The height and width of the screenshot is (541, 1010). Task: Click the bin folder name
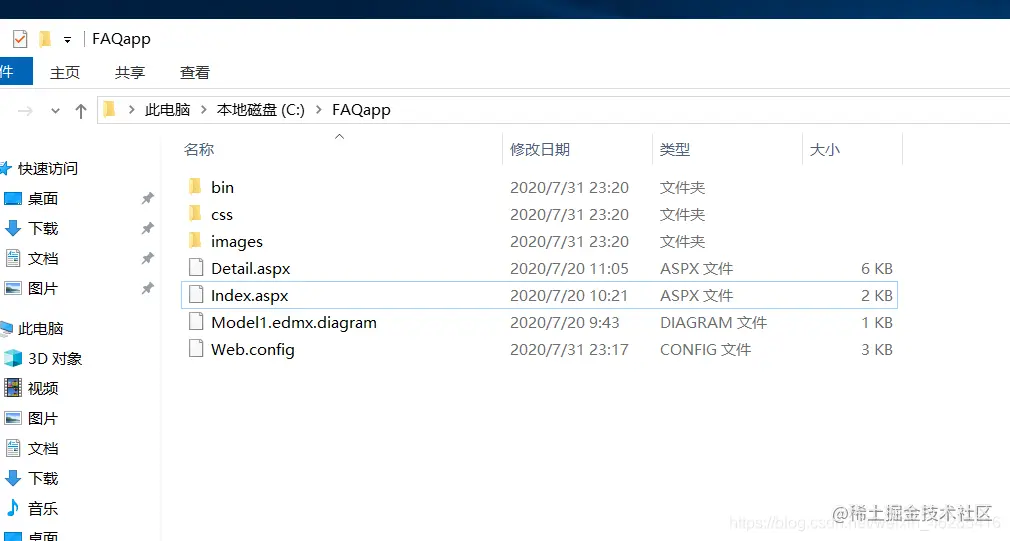[222, 187]
